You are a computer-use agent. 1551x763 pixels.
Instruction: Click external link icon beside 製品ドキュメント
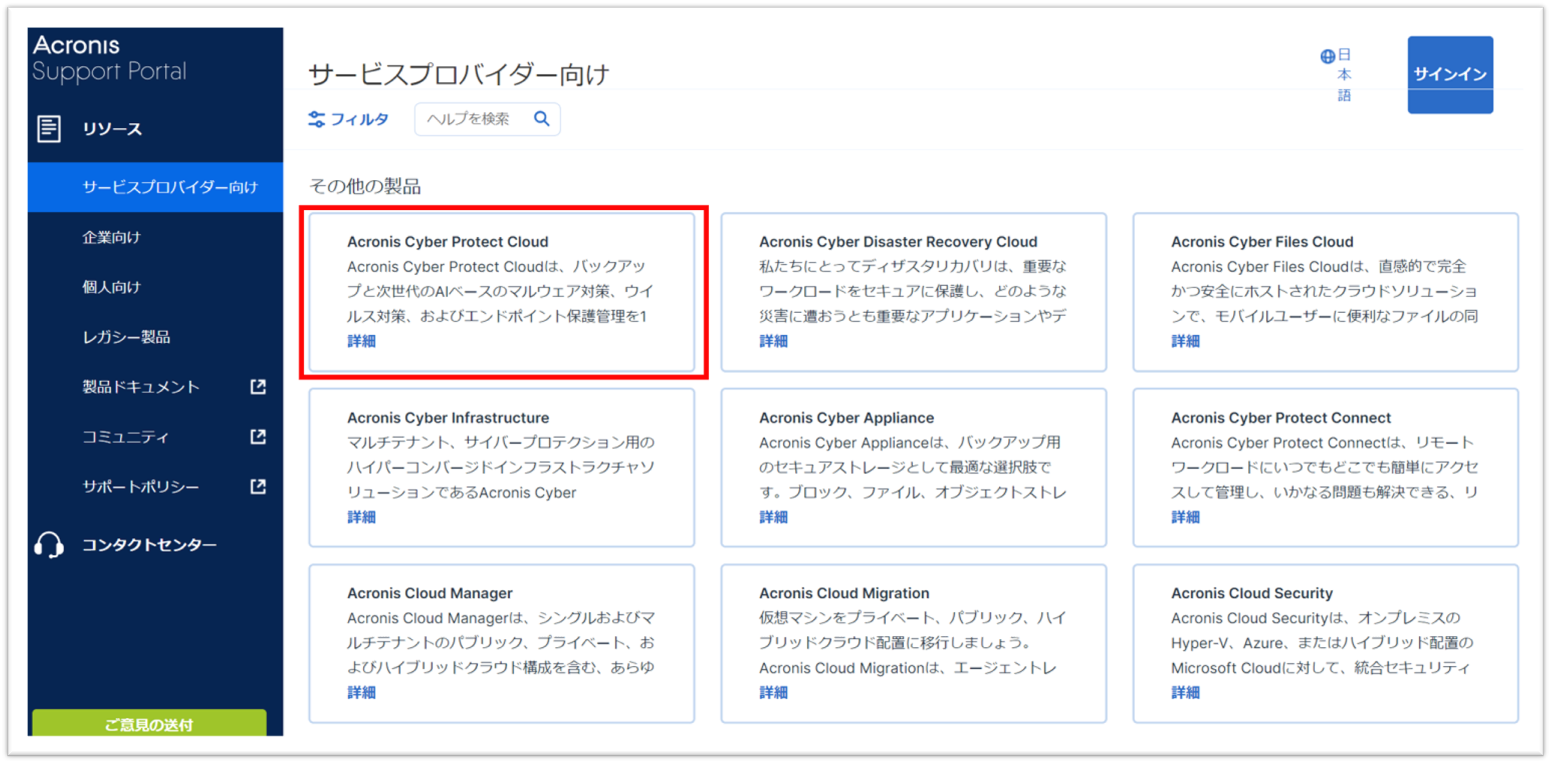(x=258, y=387)
